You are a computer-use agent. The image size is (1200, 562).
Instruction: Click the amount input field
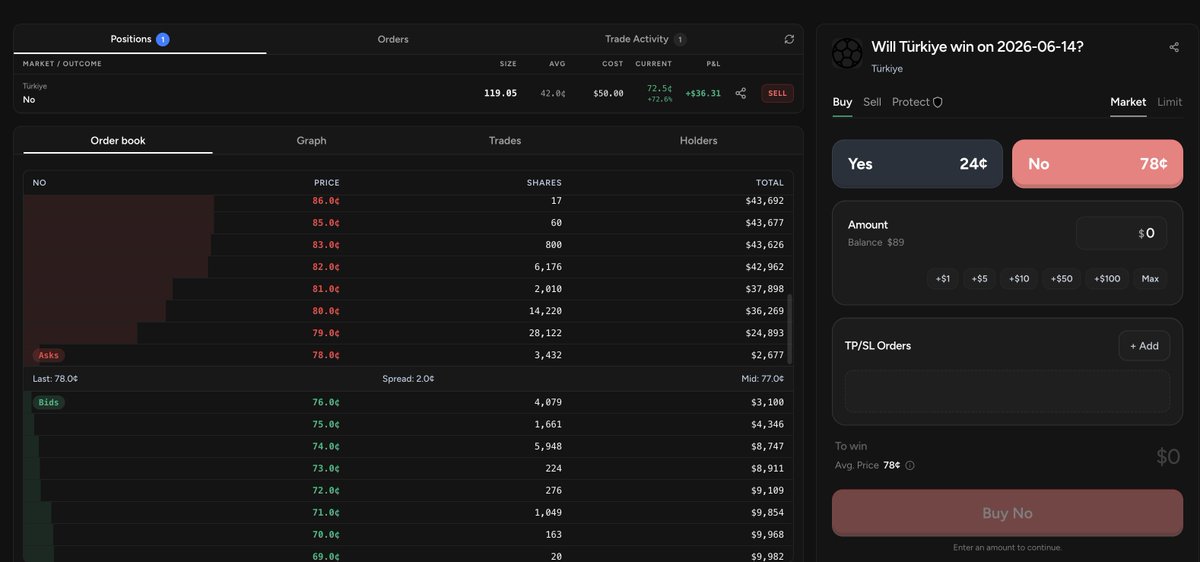pyautogui.click(x=1121, y=233)
